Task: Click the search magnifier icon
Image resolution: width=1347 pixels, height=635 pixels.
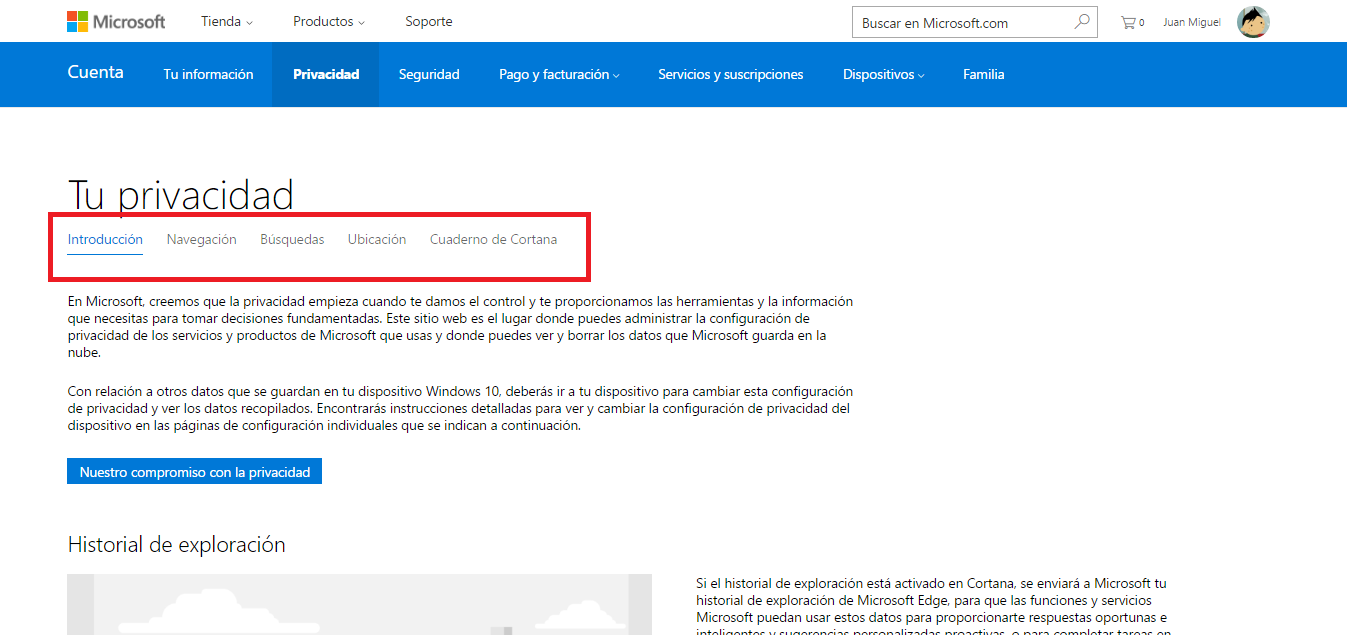Action: 1081,22
